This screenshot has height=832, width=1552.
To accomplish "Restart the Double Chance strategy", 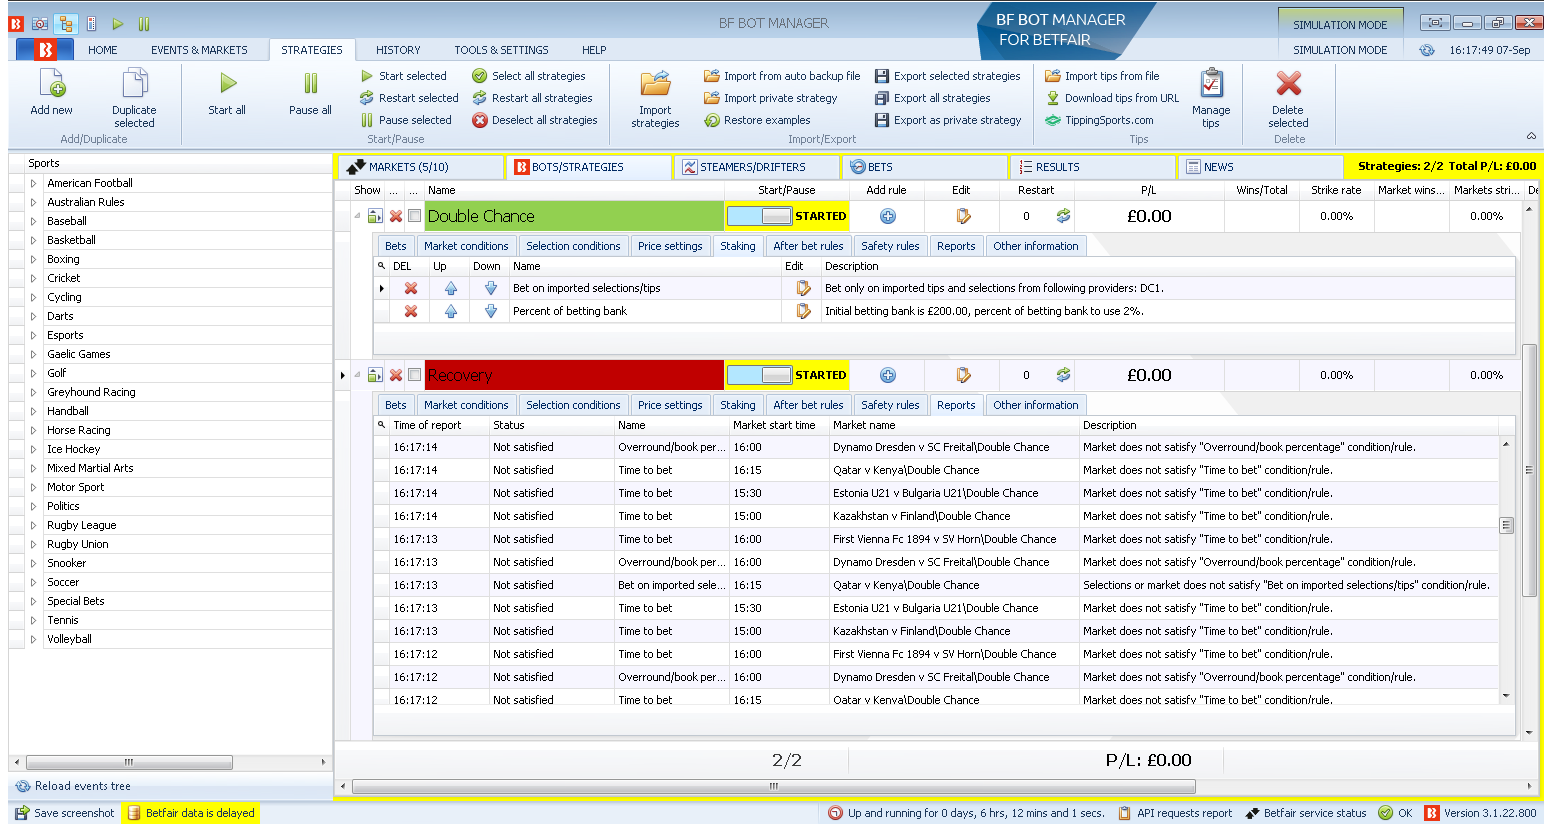I will 1063,216.
